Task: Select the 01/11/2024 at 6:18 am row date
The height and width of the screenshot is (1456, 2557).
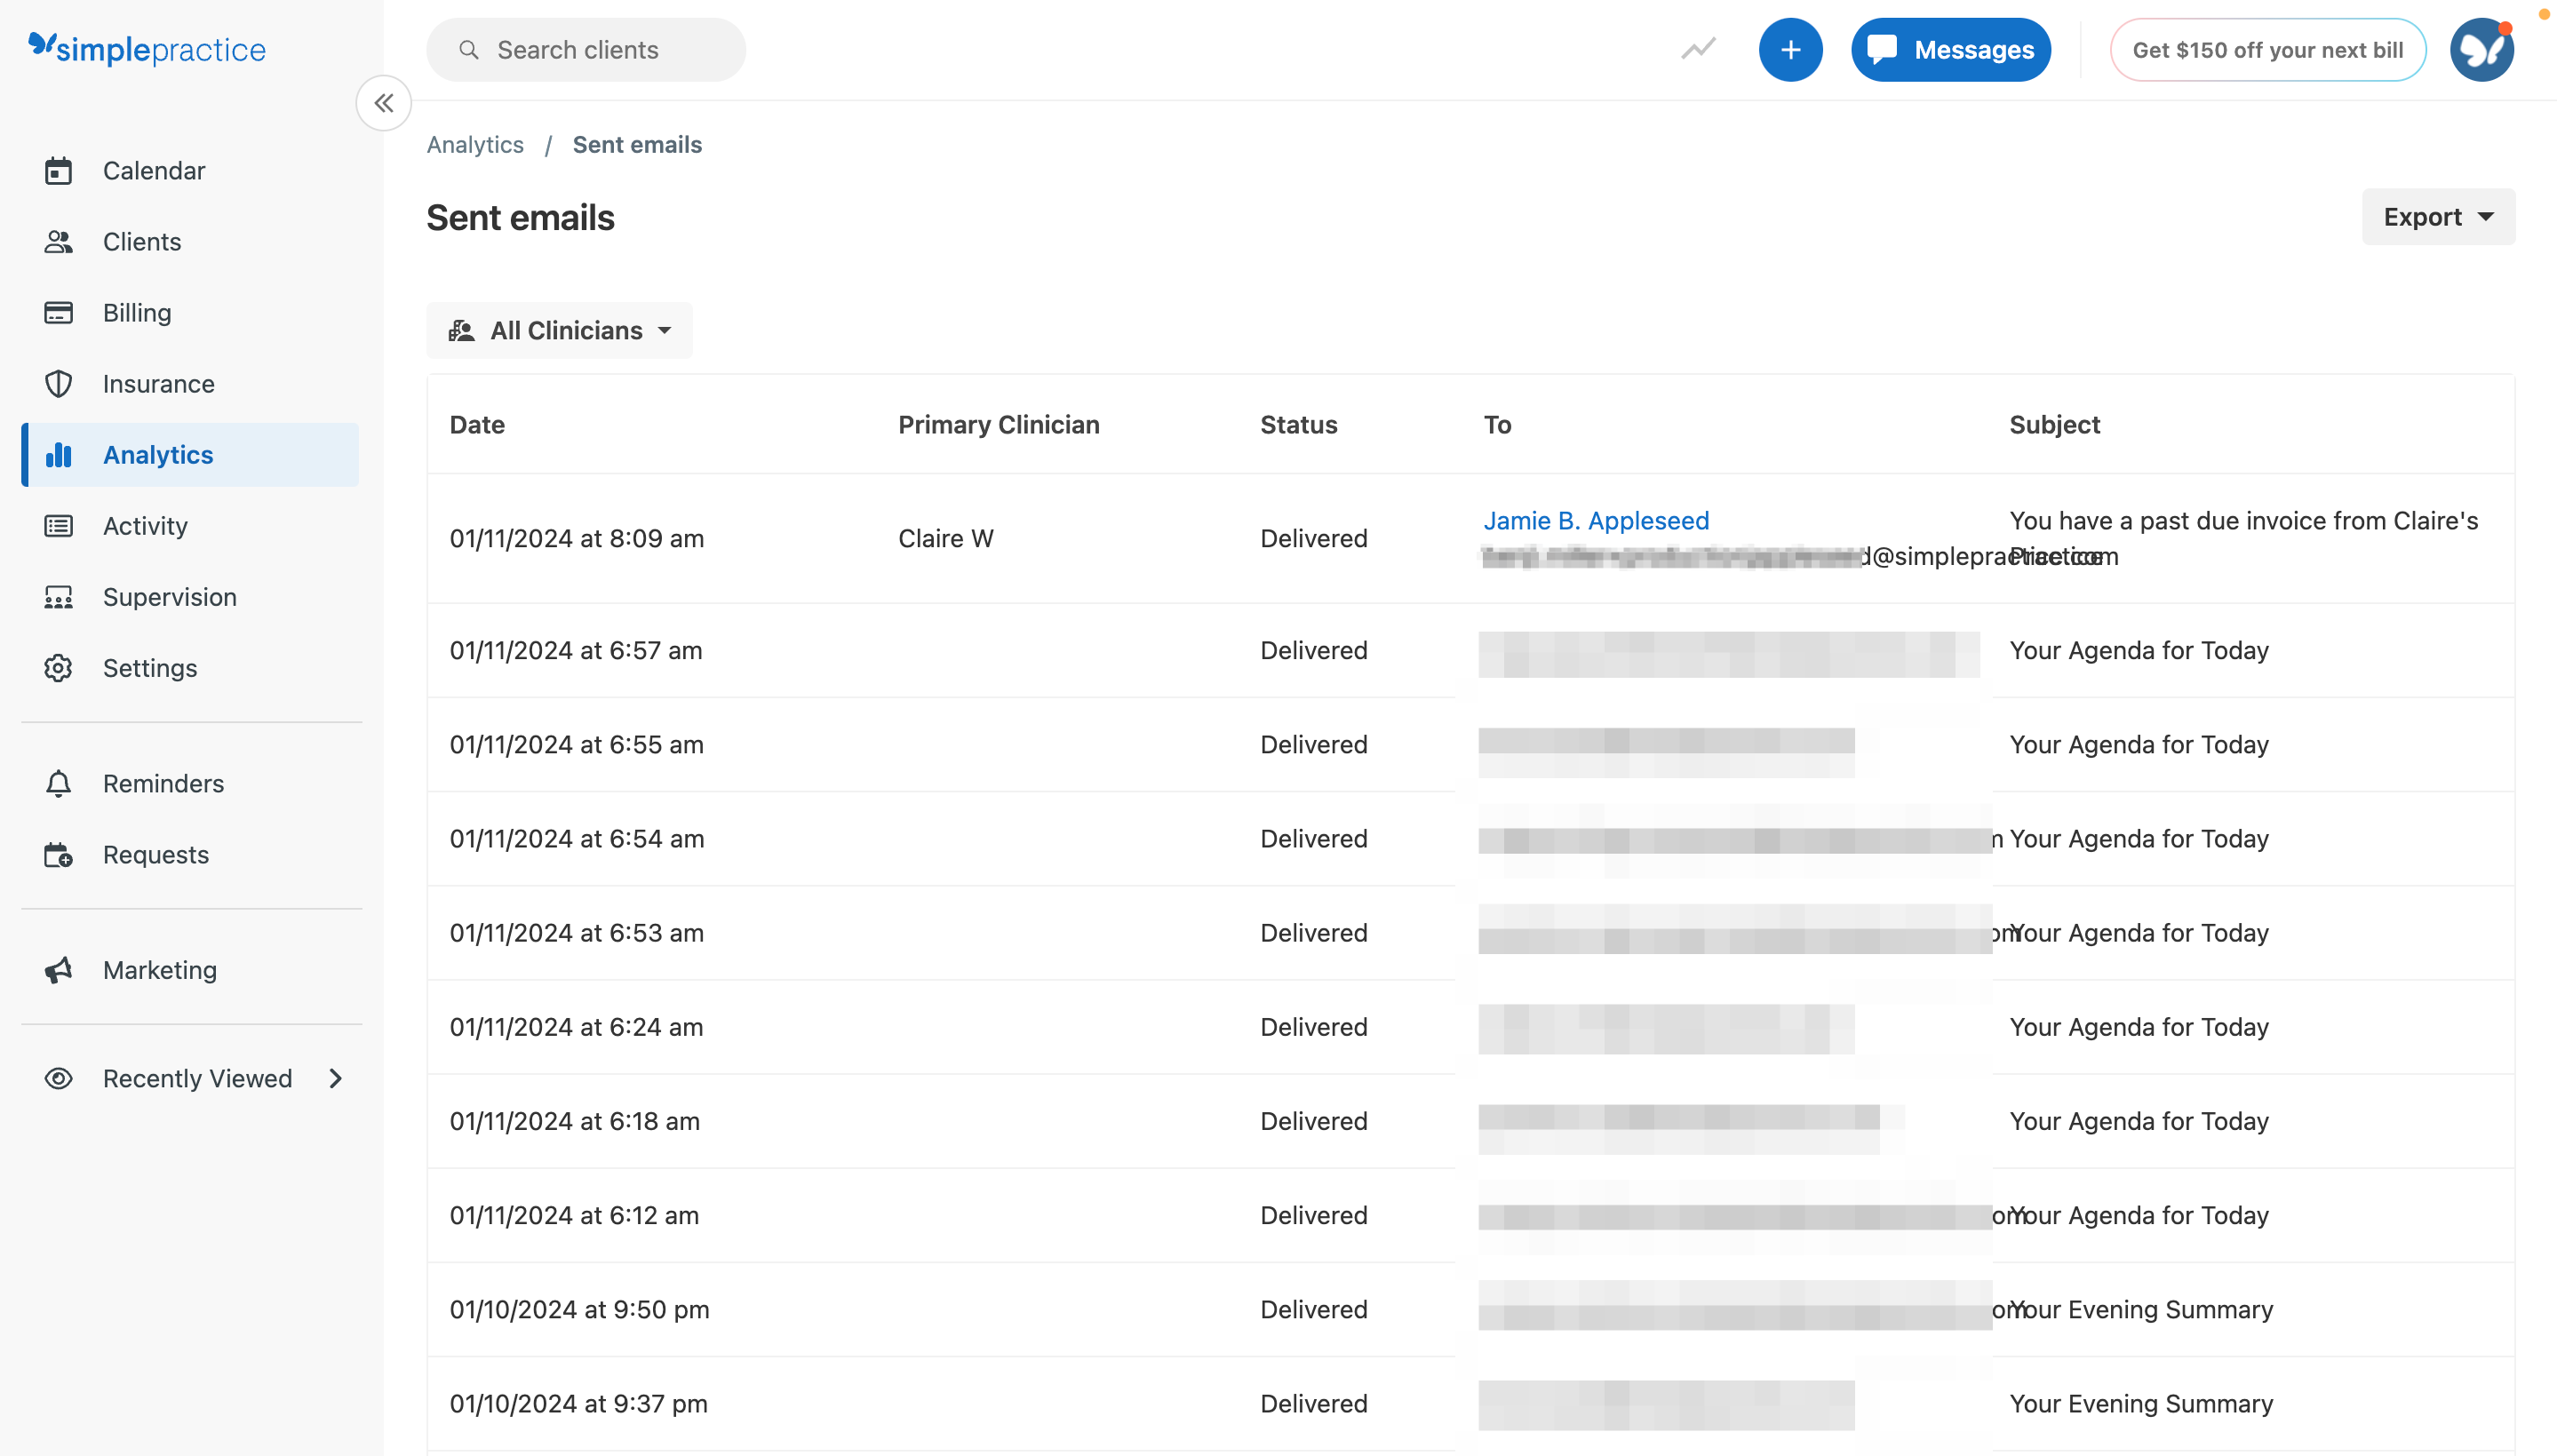Action: pyautogui.click(x=575, y=1121)
